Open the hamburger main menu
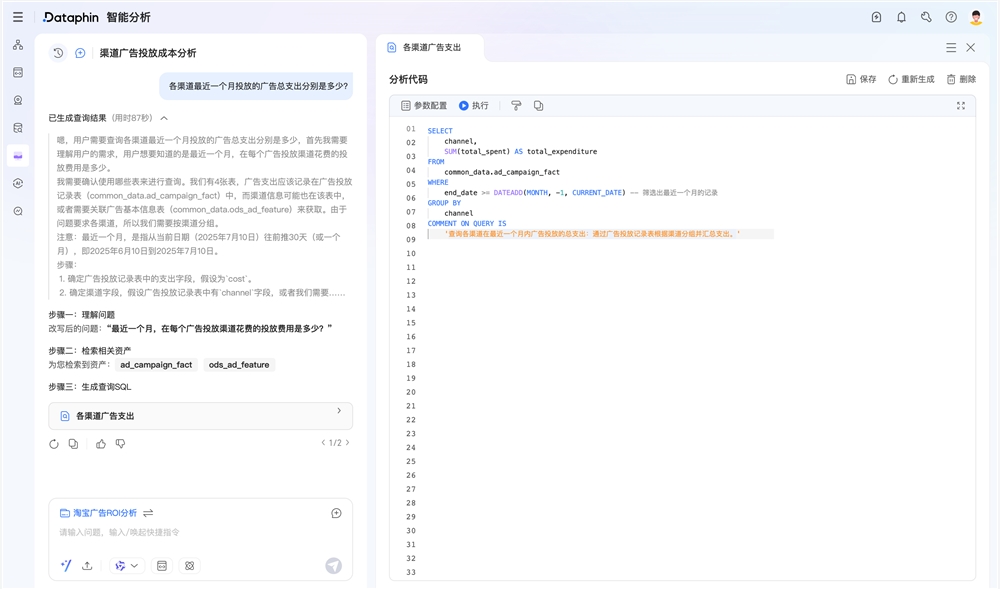 (18, 17)
